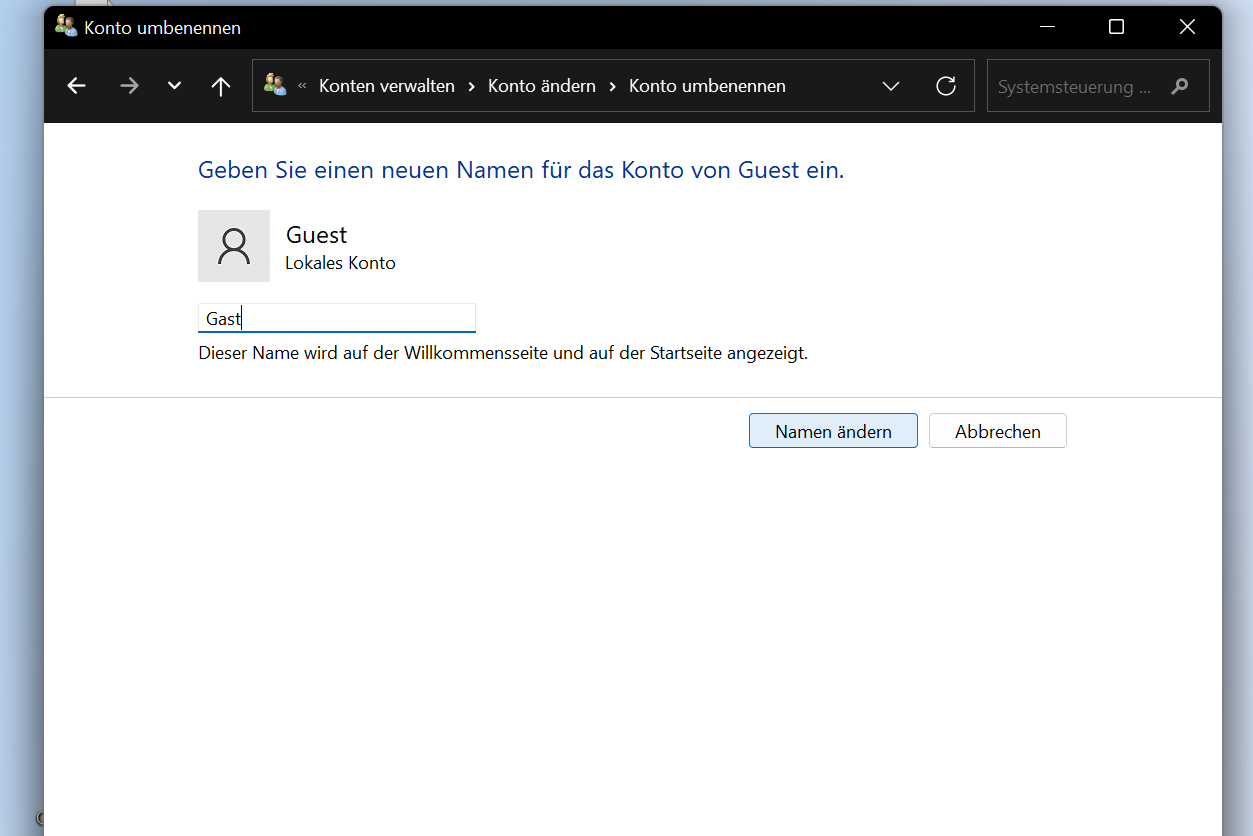Click the account name field containing Gast
Screen dimensions: 1253x836
coord(336,318)
